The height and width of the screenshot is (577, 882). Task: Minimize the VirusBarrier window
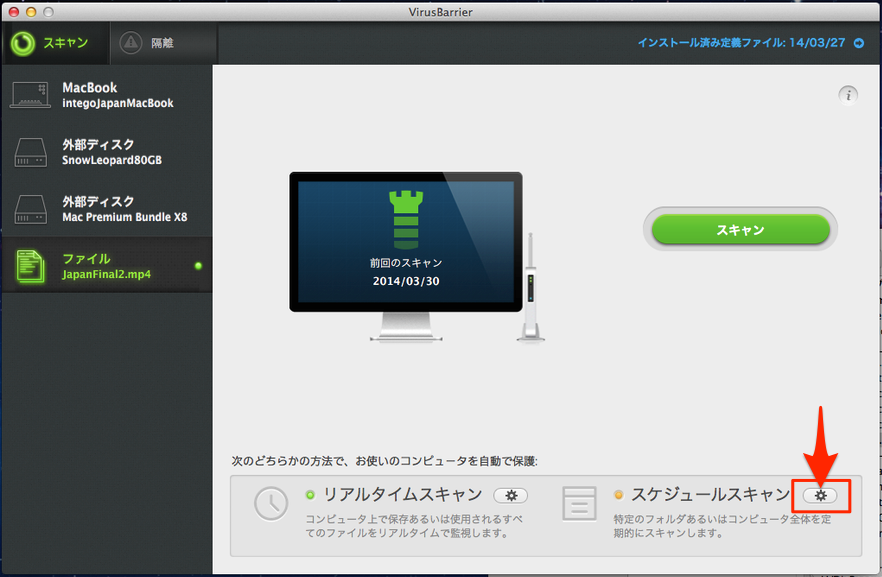(31, 12)
